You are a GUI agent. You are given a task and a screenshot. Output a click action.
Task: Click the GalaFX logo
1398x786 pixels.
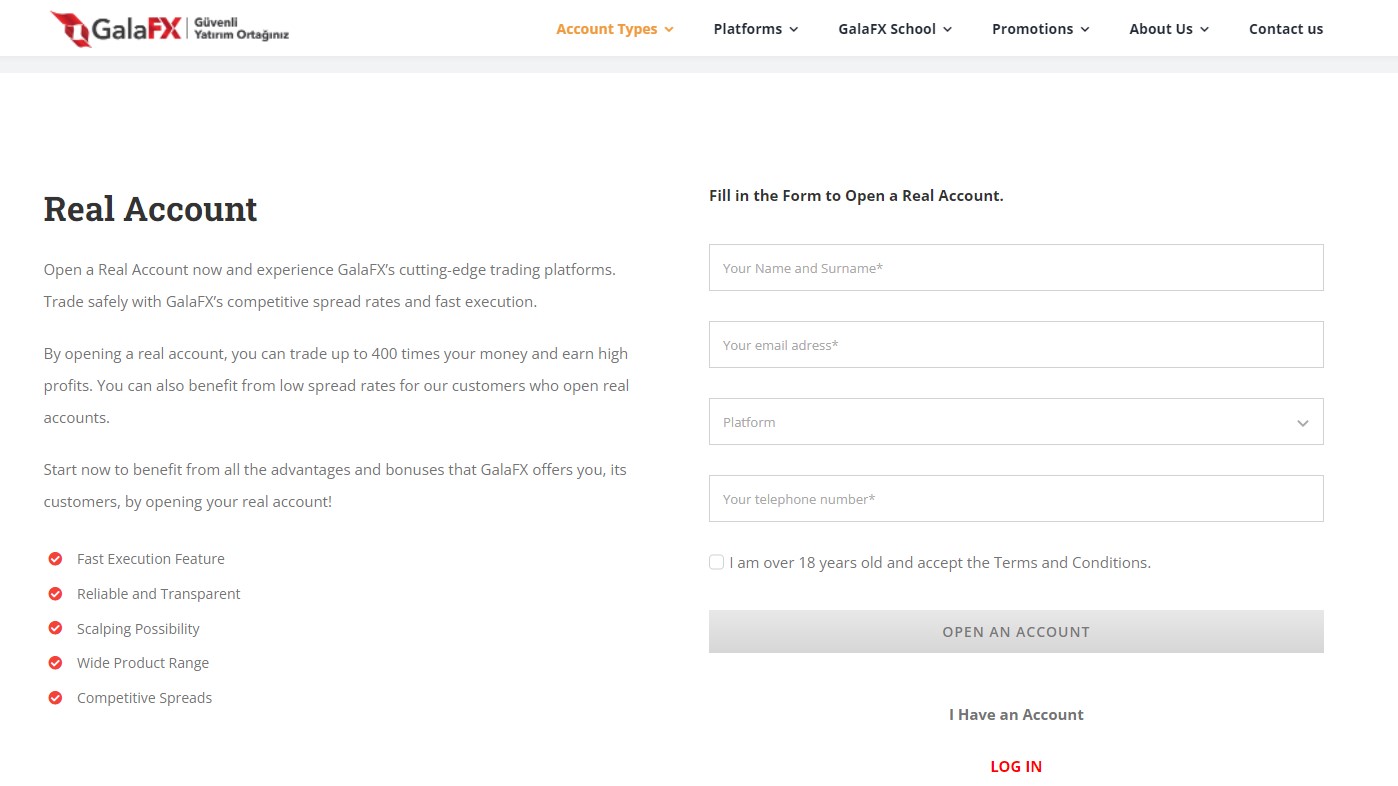pos(170,29)
